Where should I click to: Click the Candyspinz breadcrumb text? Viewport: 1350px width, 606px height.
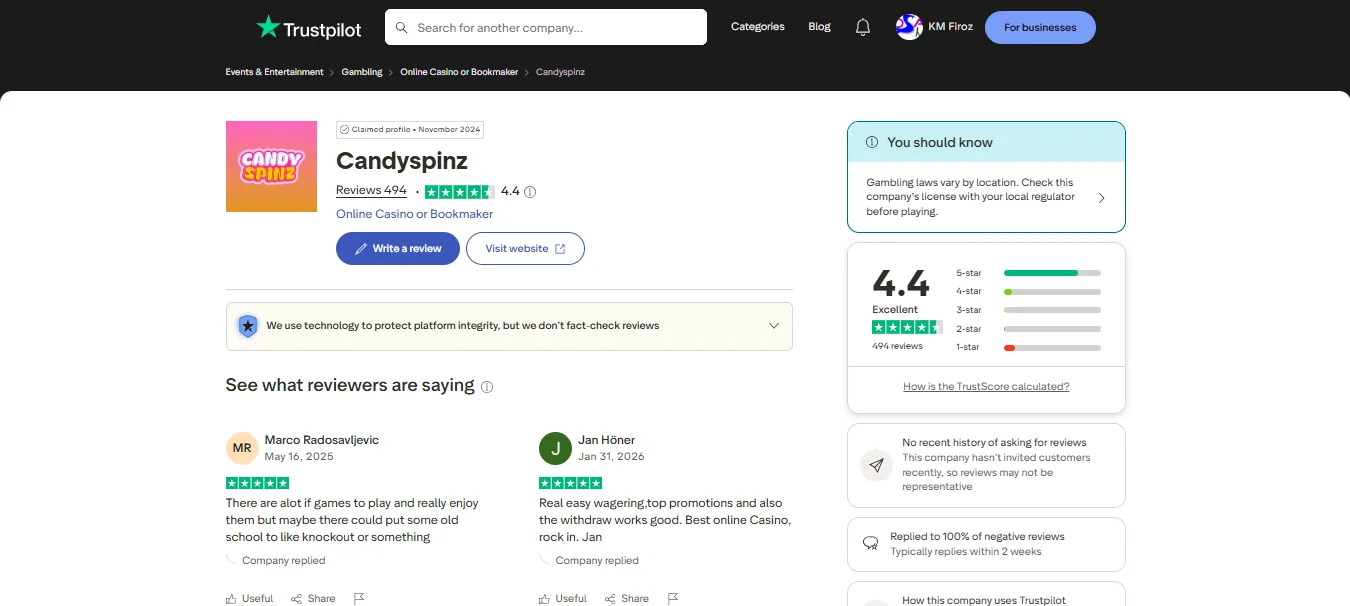560,72
